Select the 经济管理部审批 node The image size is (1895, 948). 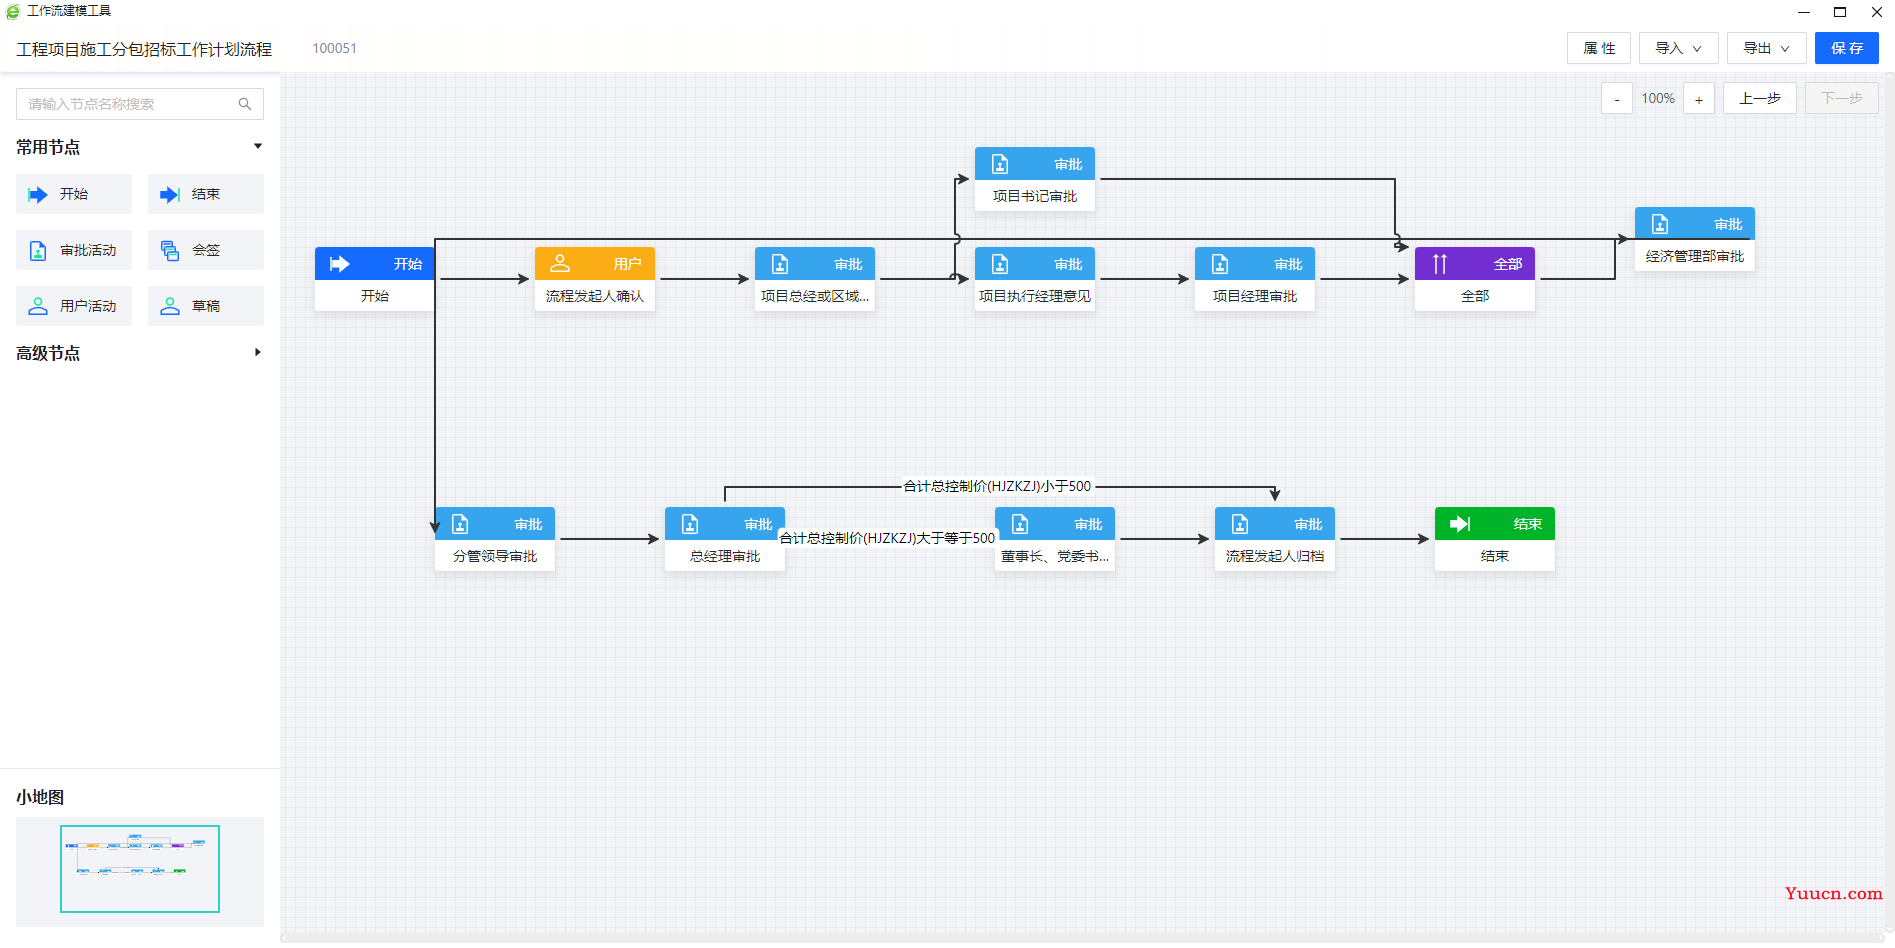tap(1695, 239)
